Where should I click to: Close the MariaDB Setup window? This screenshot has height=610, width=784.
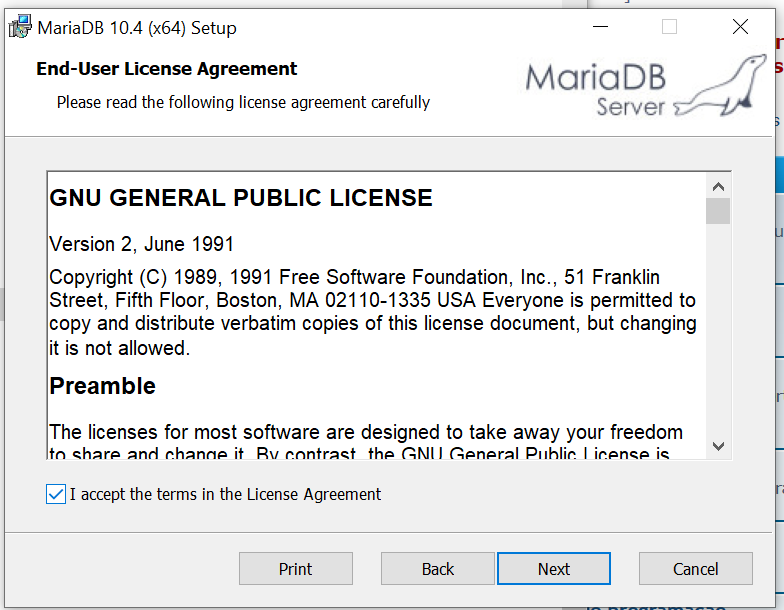pos(740,28)
